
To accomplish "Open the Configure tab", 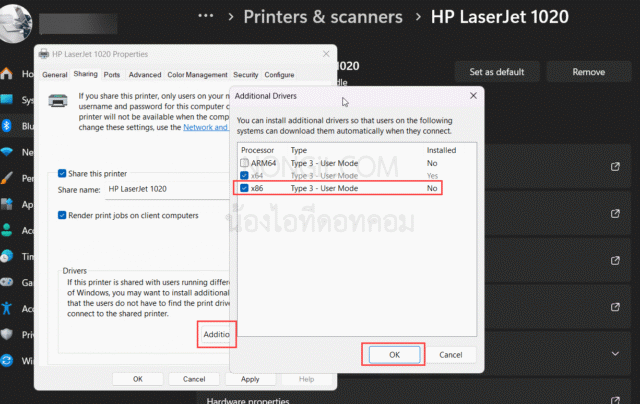I will coord(279,75).
